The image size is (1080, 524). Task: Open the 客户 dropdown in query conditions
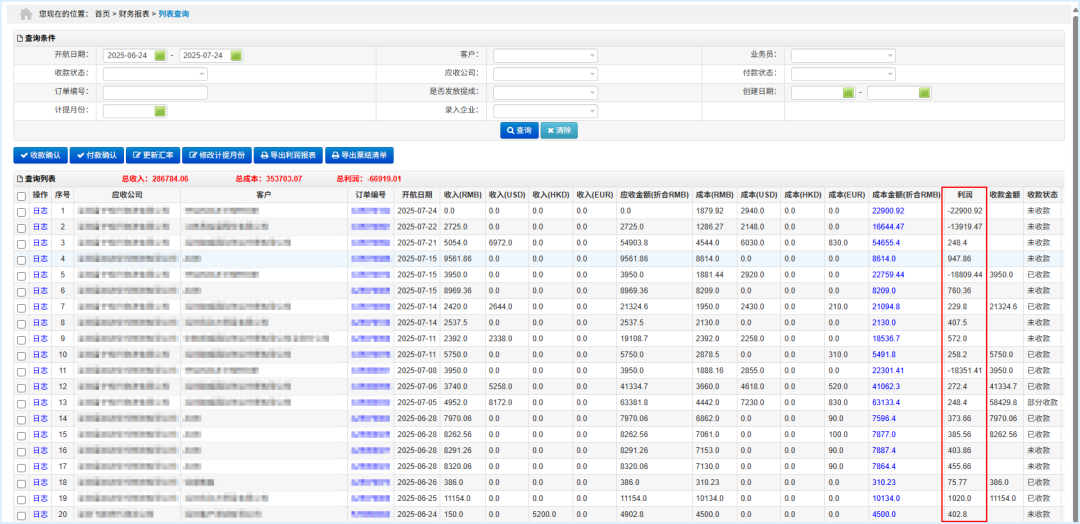tap(544, 55)
